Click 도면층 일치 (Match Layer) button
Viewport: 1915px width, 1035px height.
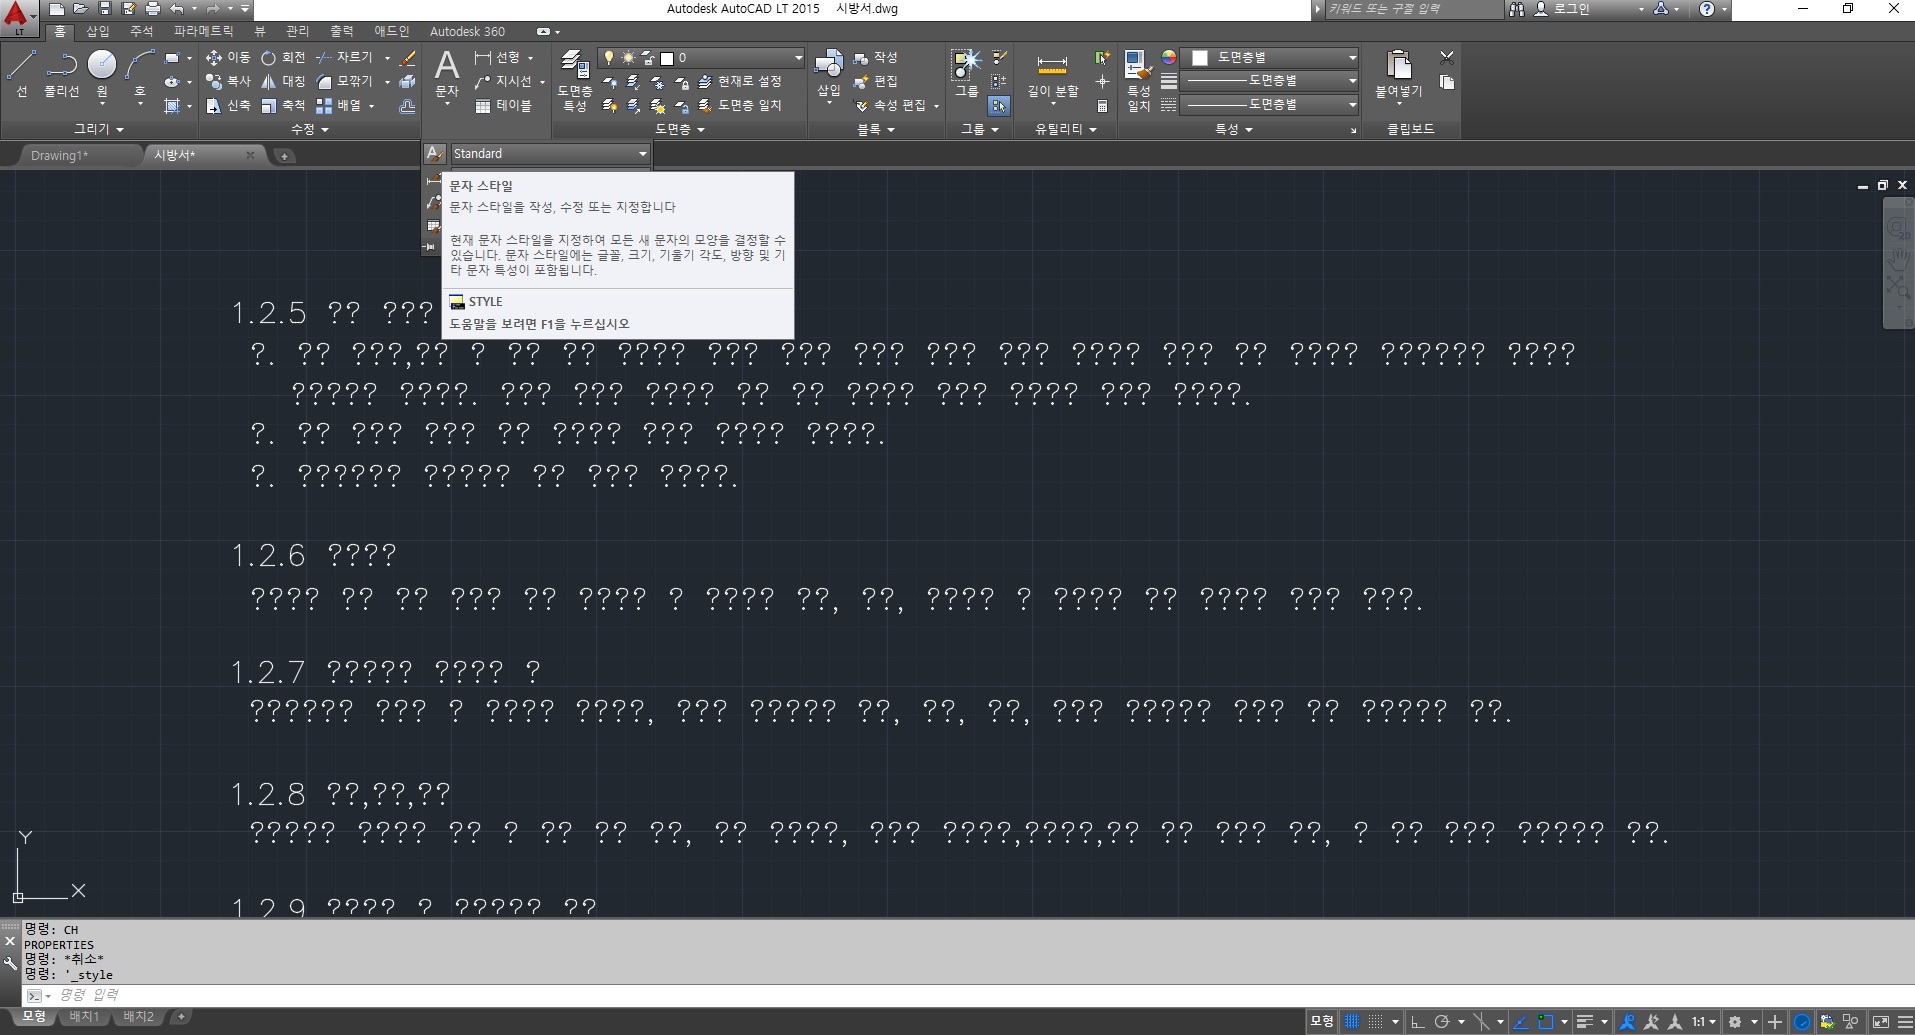pos(740,105)
